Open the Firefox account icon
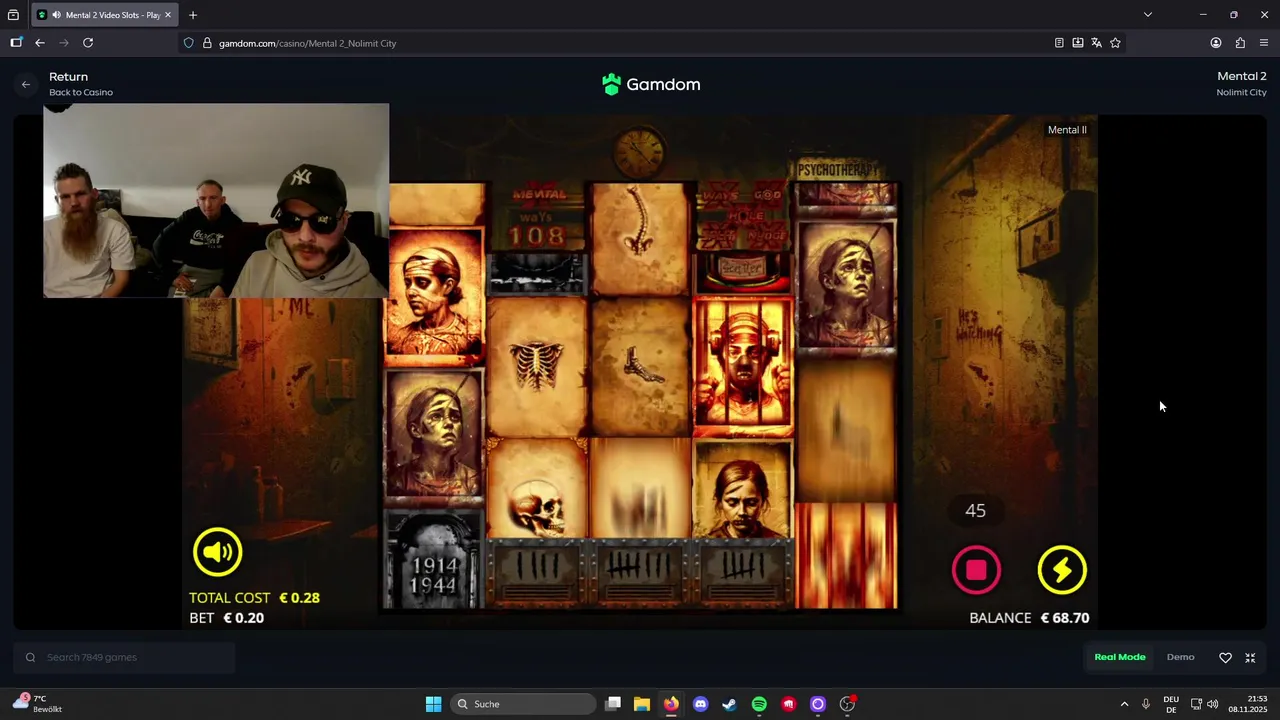The height and width of the screenshot is (720, 1280). (x=1216, y=43)
